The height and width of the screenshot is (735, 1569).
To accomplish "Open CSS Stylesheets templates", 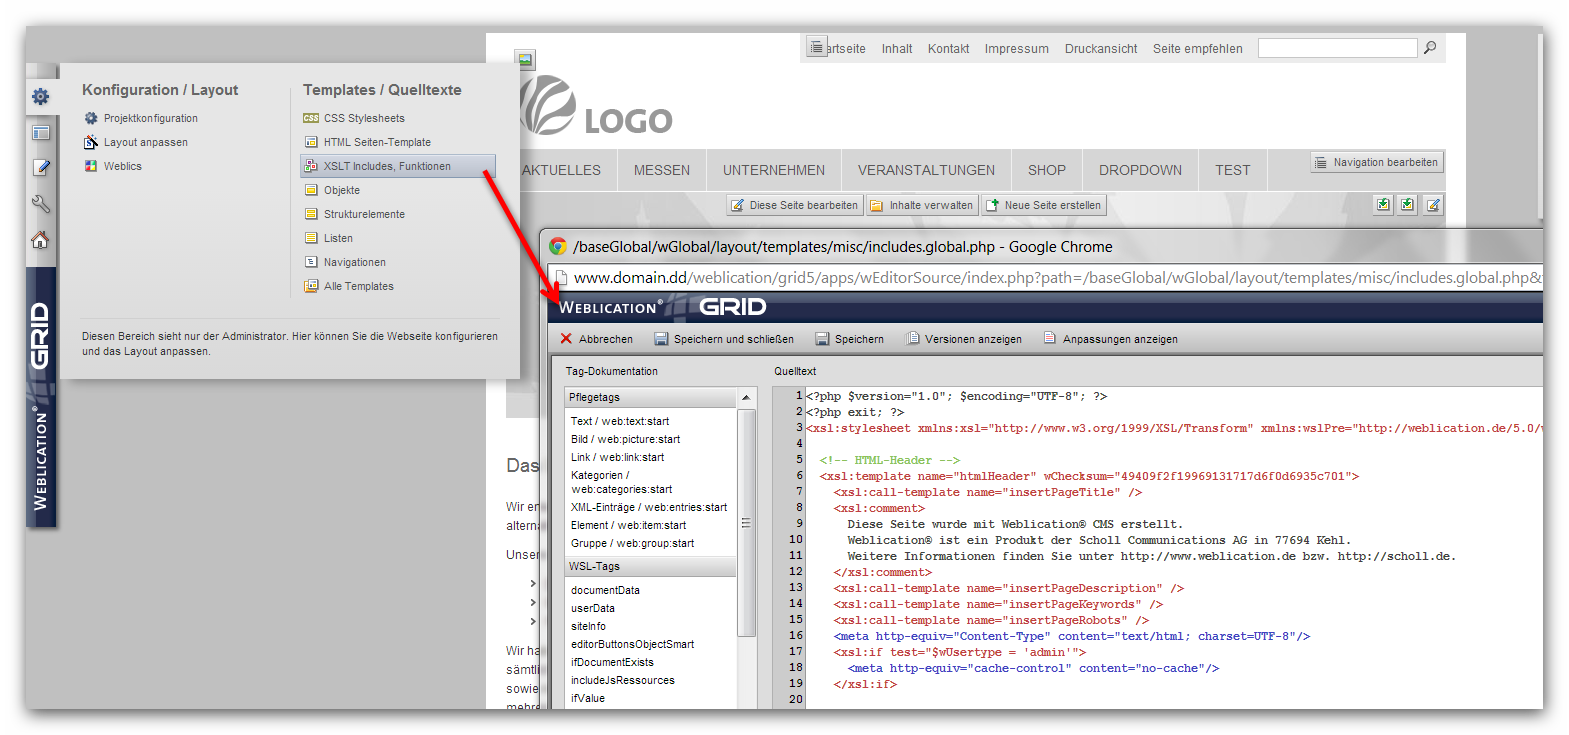I will [364, 118].
